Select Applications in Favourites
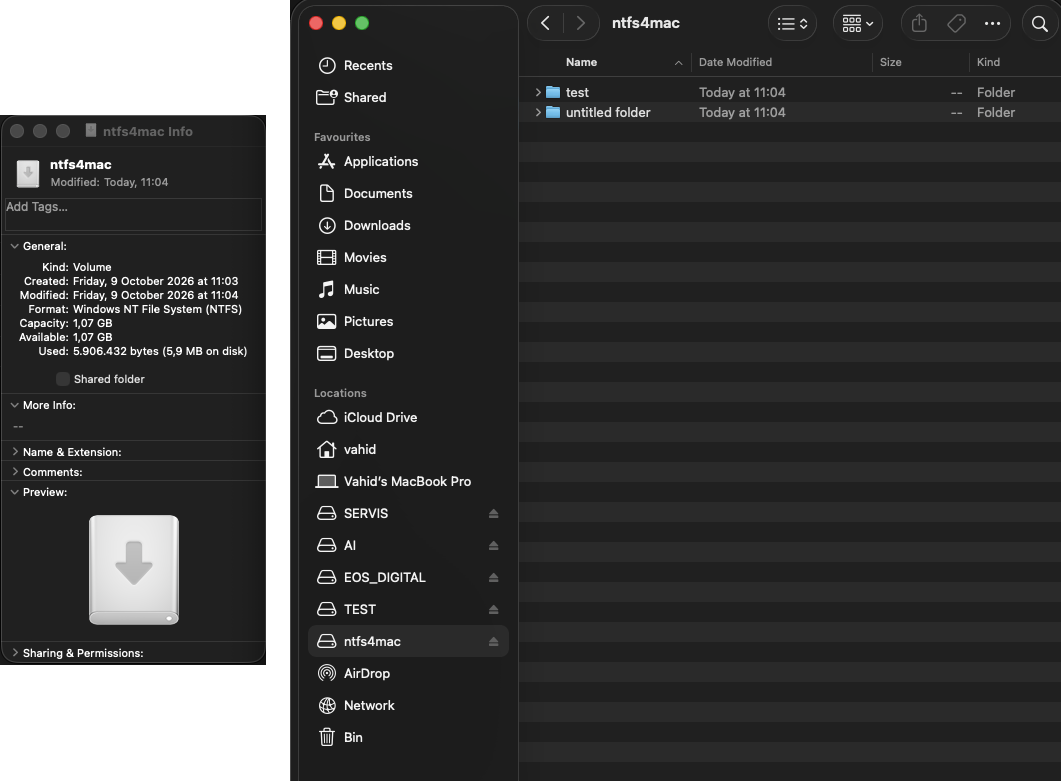Viewport: 1061px width, 781px height. (409, 162)
